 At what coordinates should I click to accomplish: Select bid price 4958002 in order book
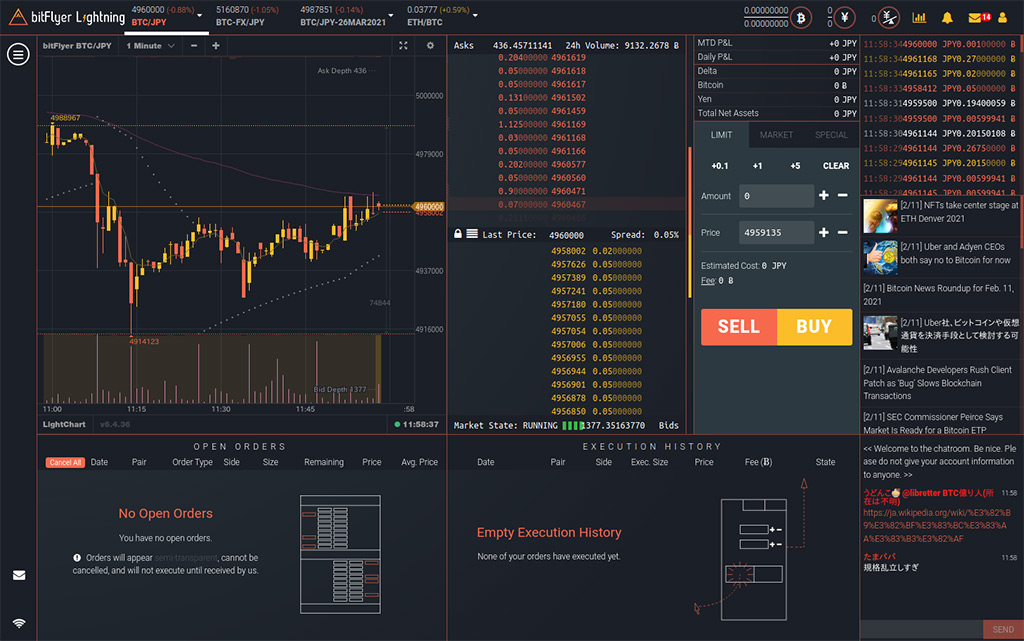coord(568,251)
